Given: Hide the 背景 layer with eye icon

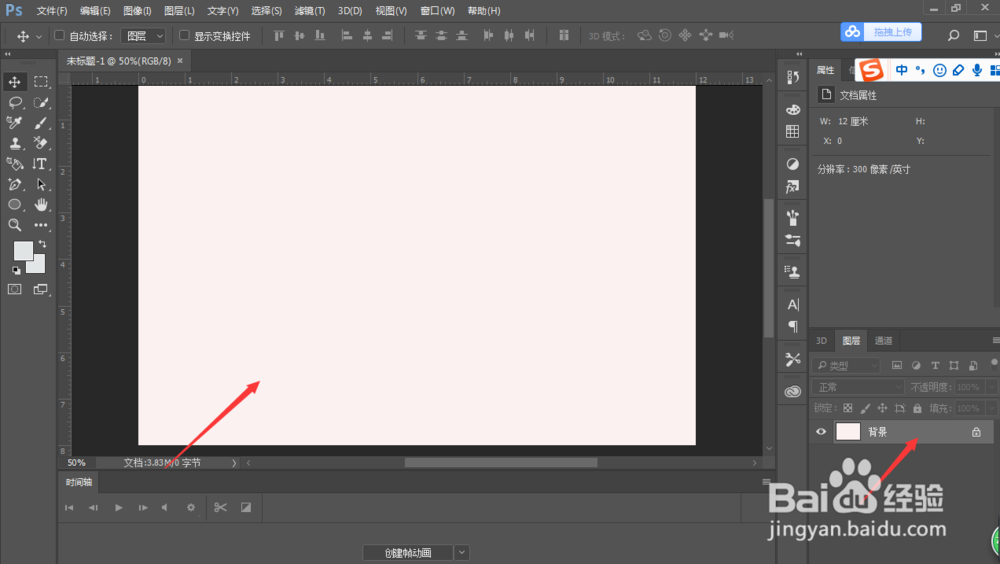Looking at the screenshot, I should coord(821,432).
